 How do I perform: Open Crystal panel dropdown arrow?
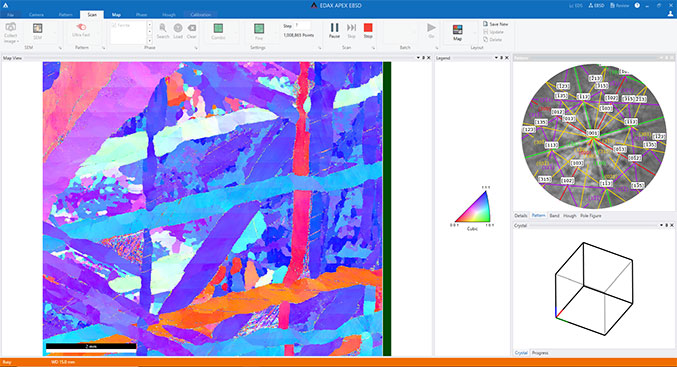click(661, 225)
